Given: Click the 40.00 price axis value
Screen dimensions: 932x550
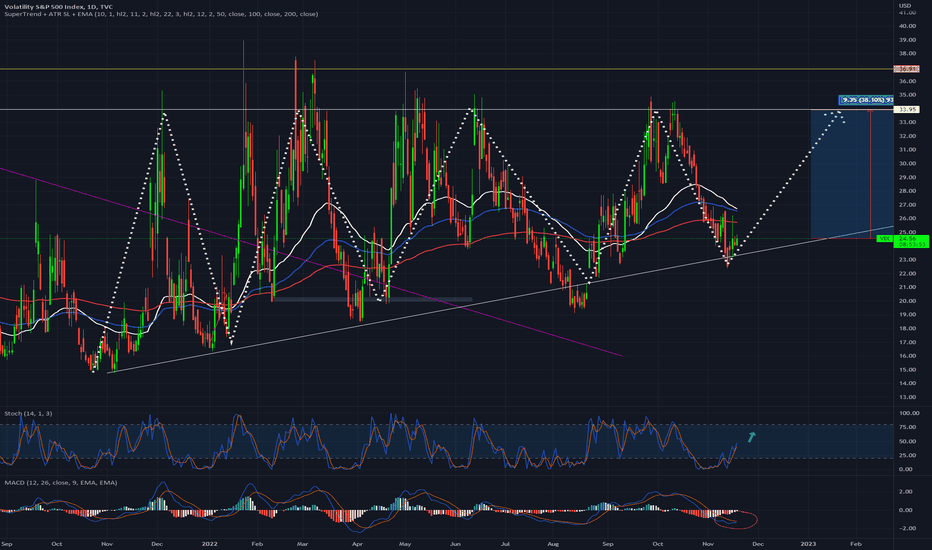Looking at the screenshot, I should [907, 26].
